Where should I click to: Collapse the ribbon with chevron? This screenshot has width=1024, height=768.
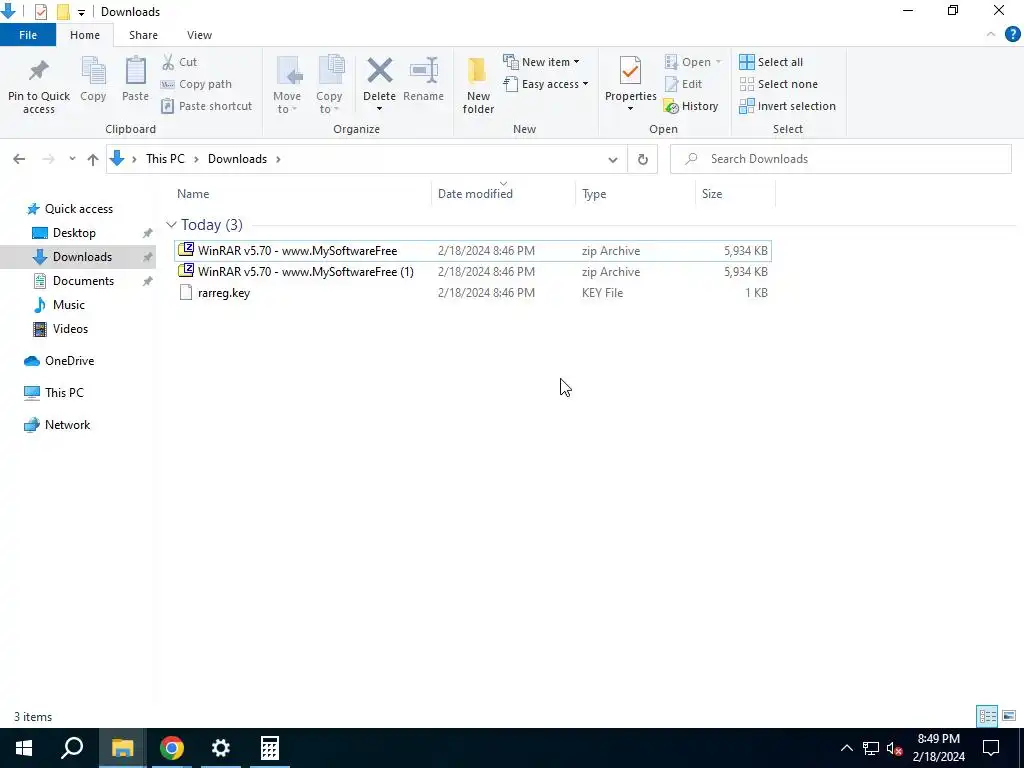click(991, 35)
